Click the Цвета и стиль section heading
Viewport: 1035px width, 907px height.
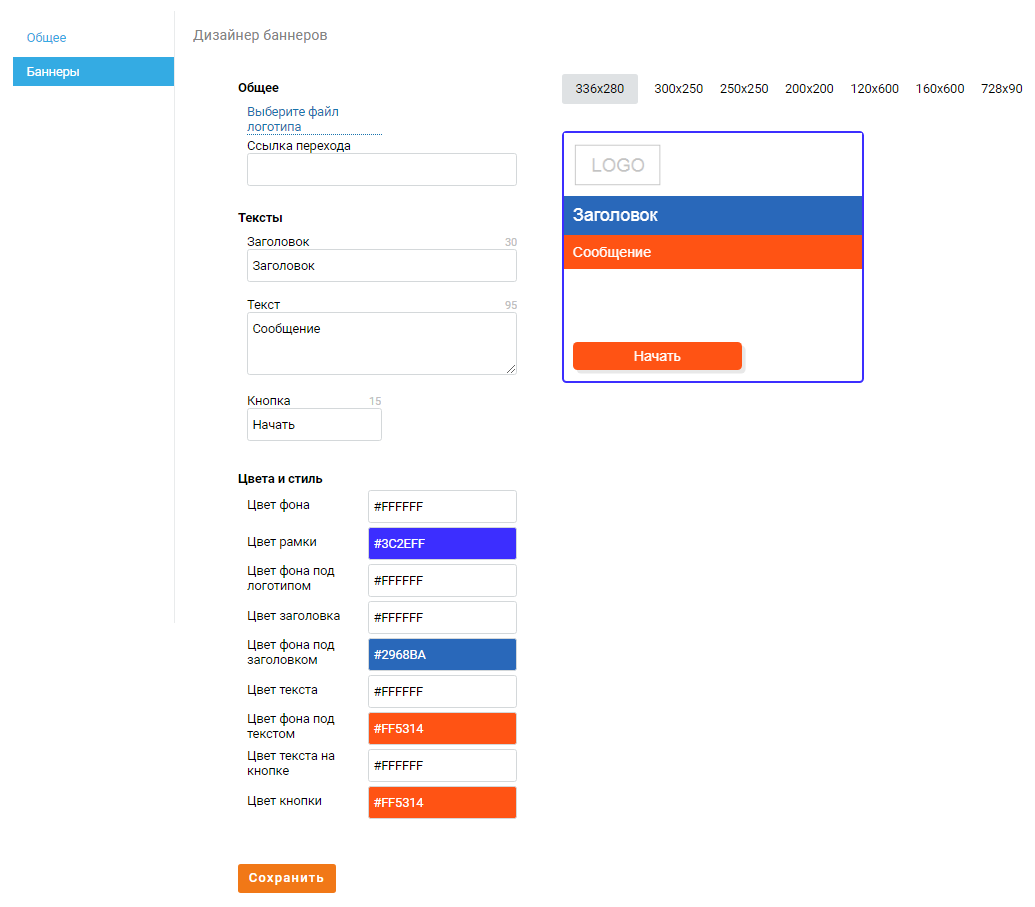click(280, 479)
